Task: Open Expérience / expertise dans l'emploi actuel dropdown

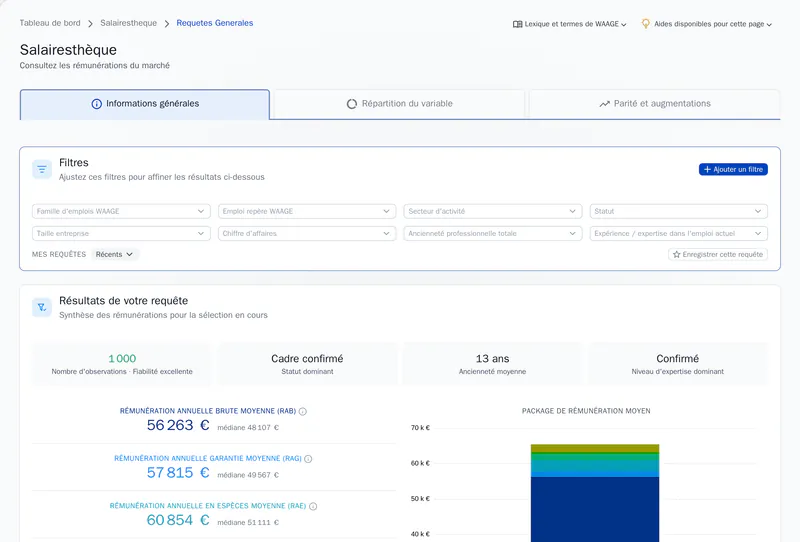Action: 679,233
